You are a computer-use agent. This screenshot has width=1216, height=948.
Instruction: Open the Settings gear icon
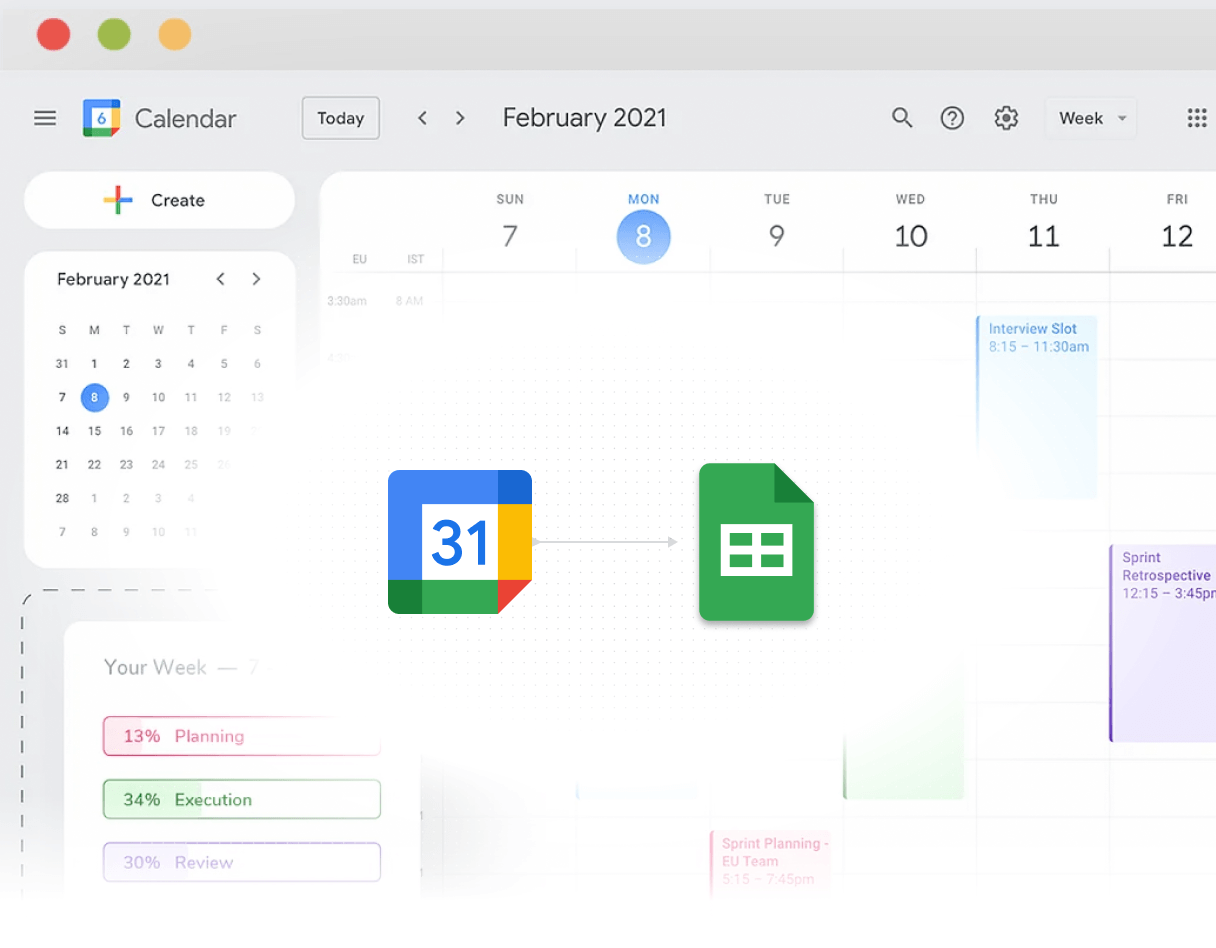click(1006, 118)
